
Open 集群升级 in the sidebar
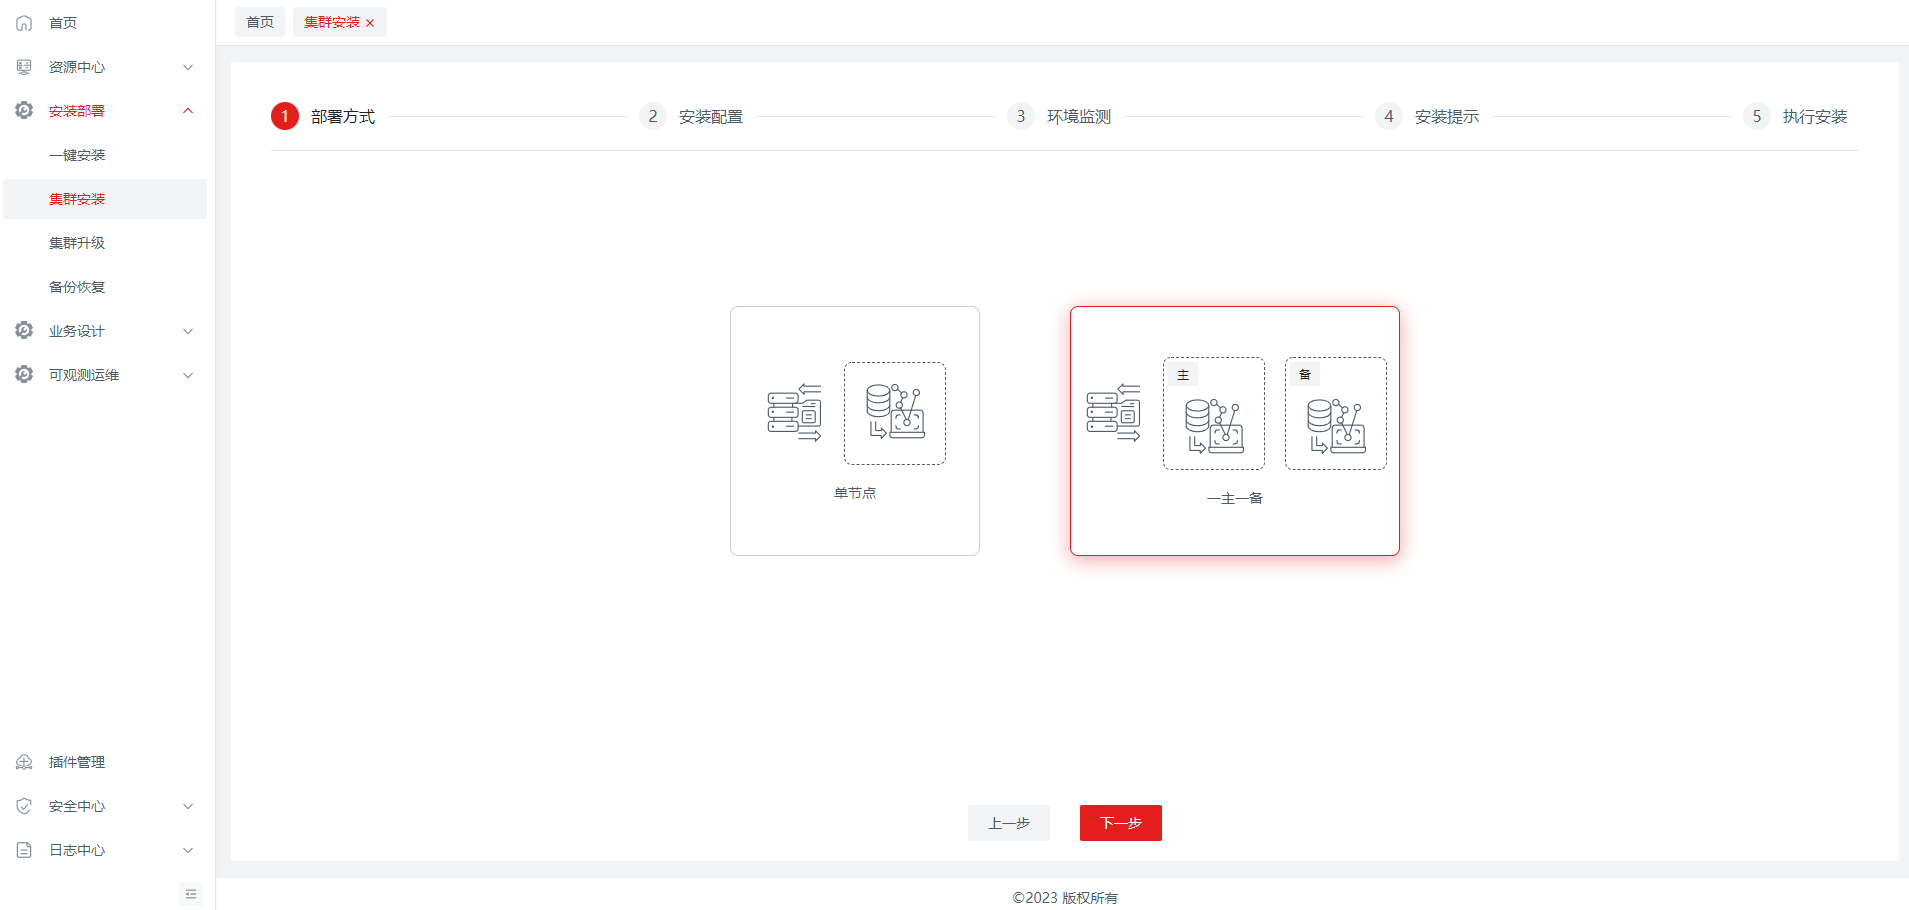[x=77, y=243]
